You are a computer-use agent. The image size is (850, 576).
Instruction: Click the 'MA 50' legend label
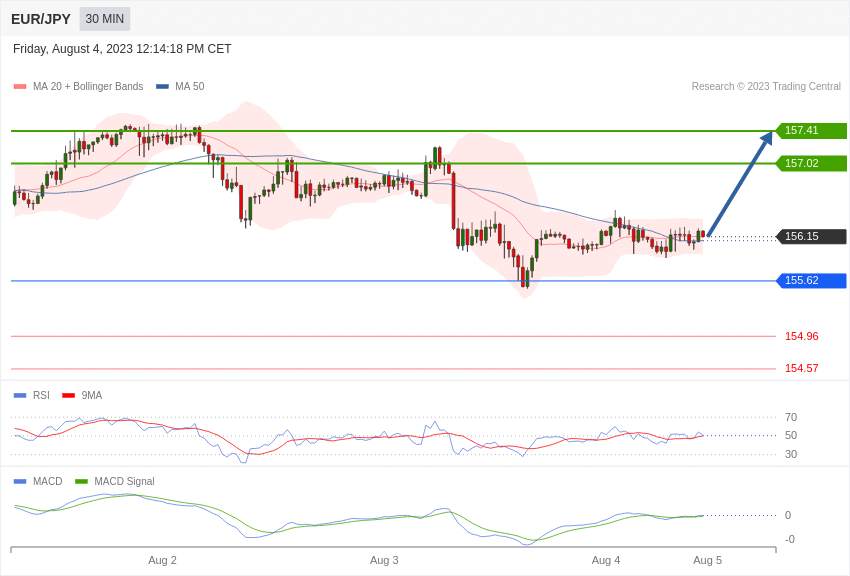(190, 87)
